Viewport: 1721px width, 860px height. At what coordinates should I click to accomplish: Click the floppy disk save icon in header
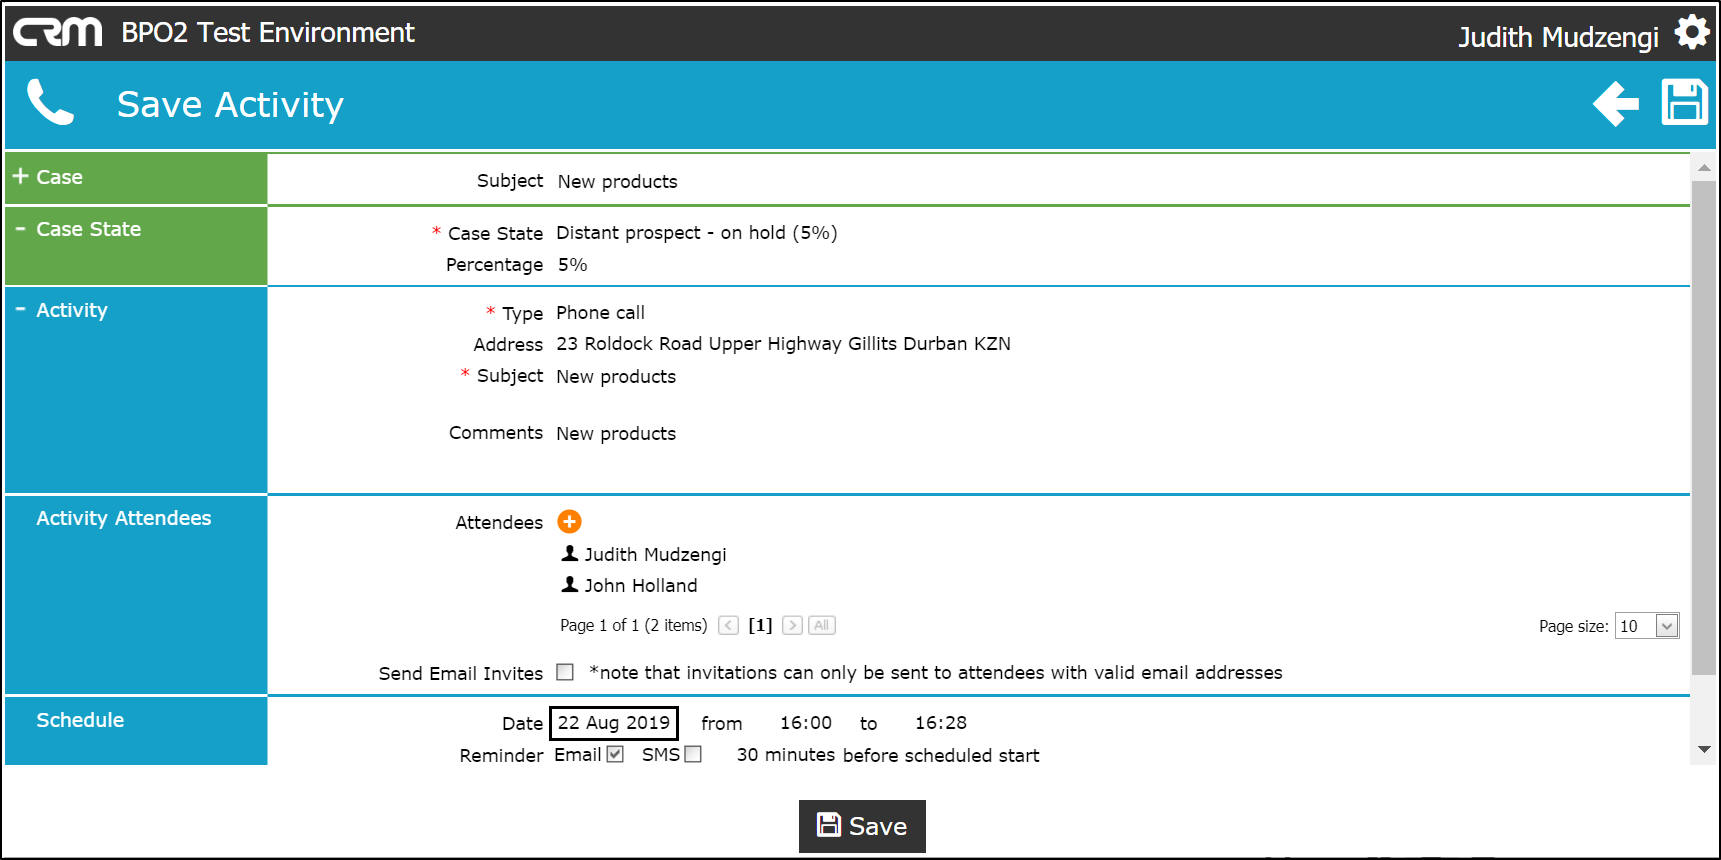(x=1684, y=103)
